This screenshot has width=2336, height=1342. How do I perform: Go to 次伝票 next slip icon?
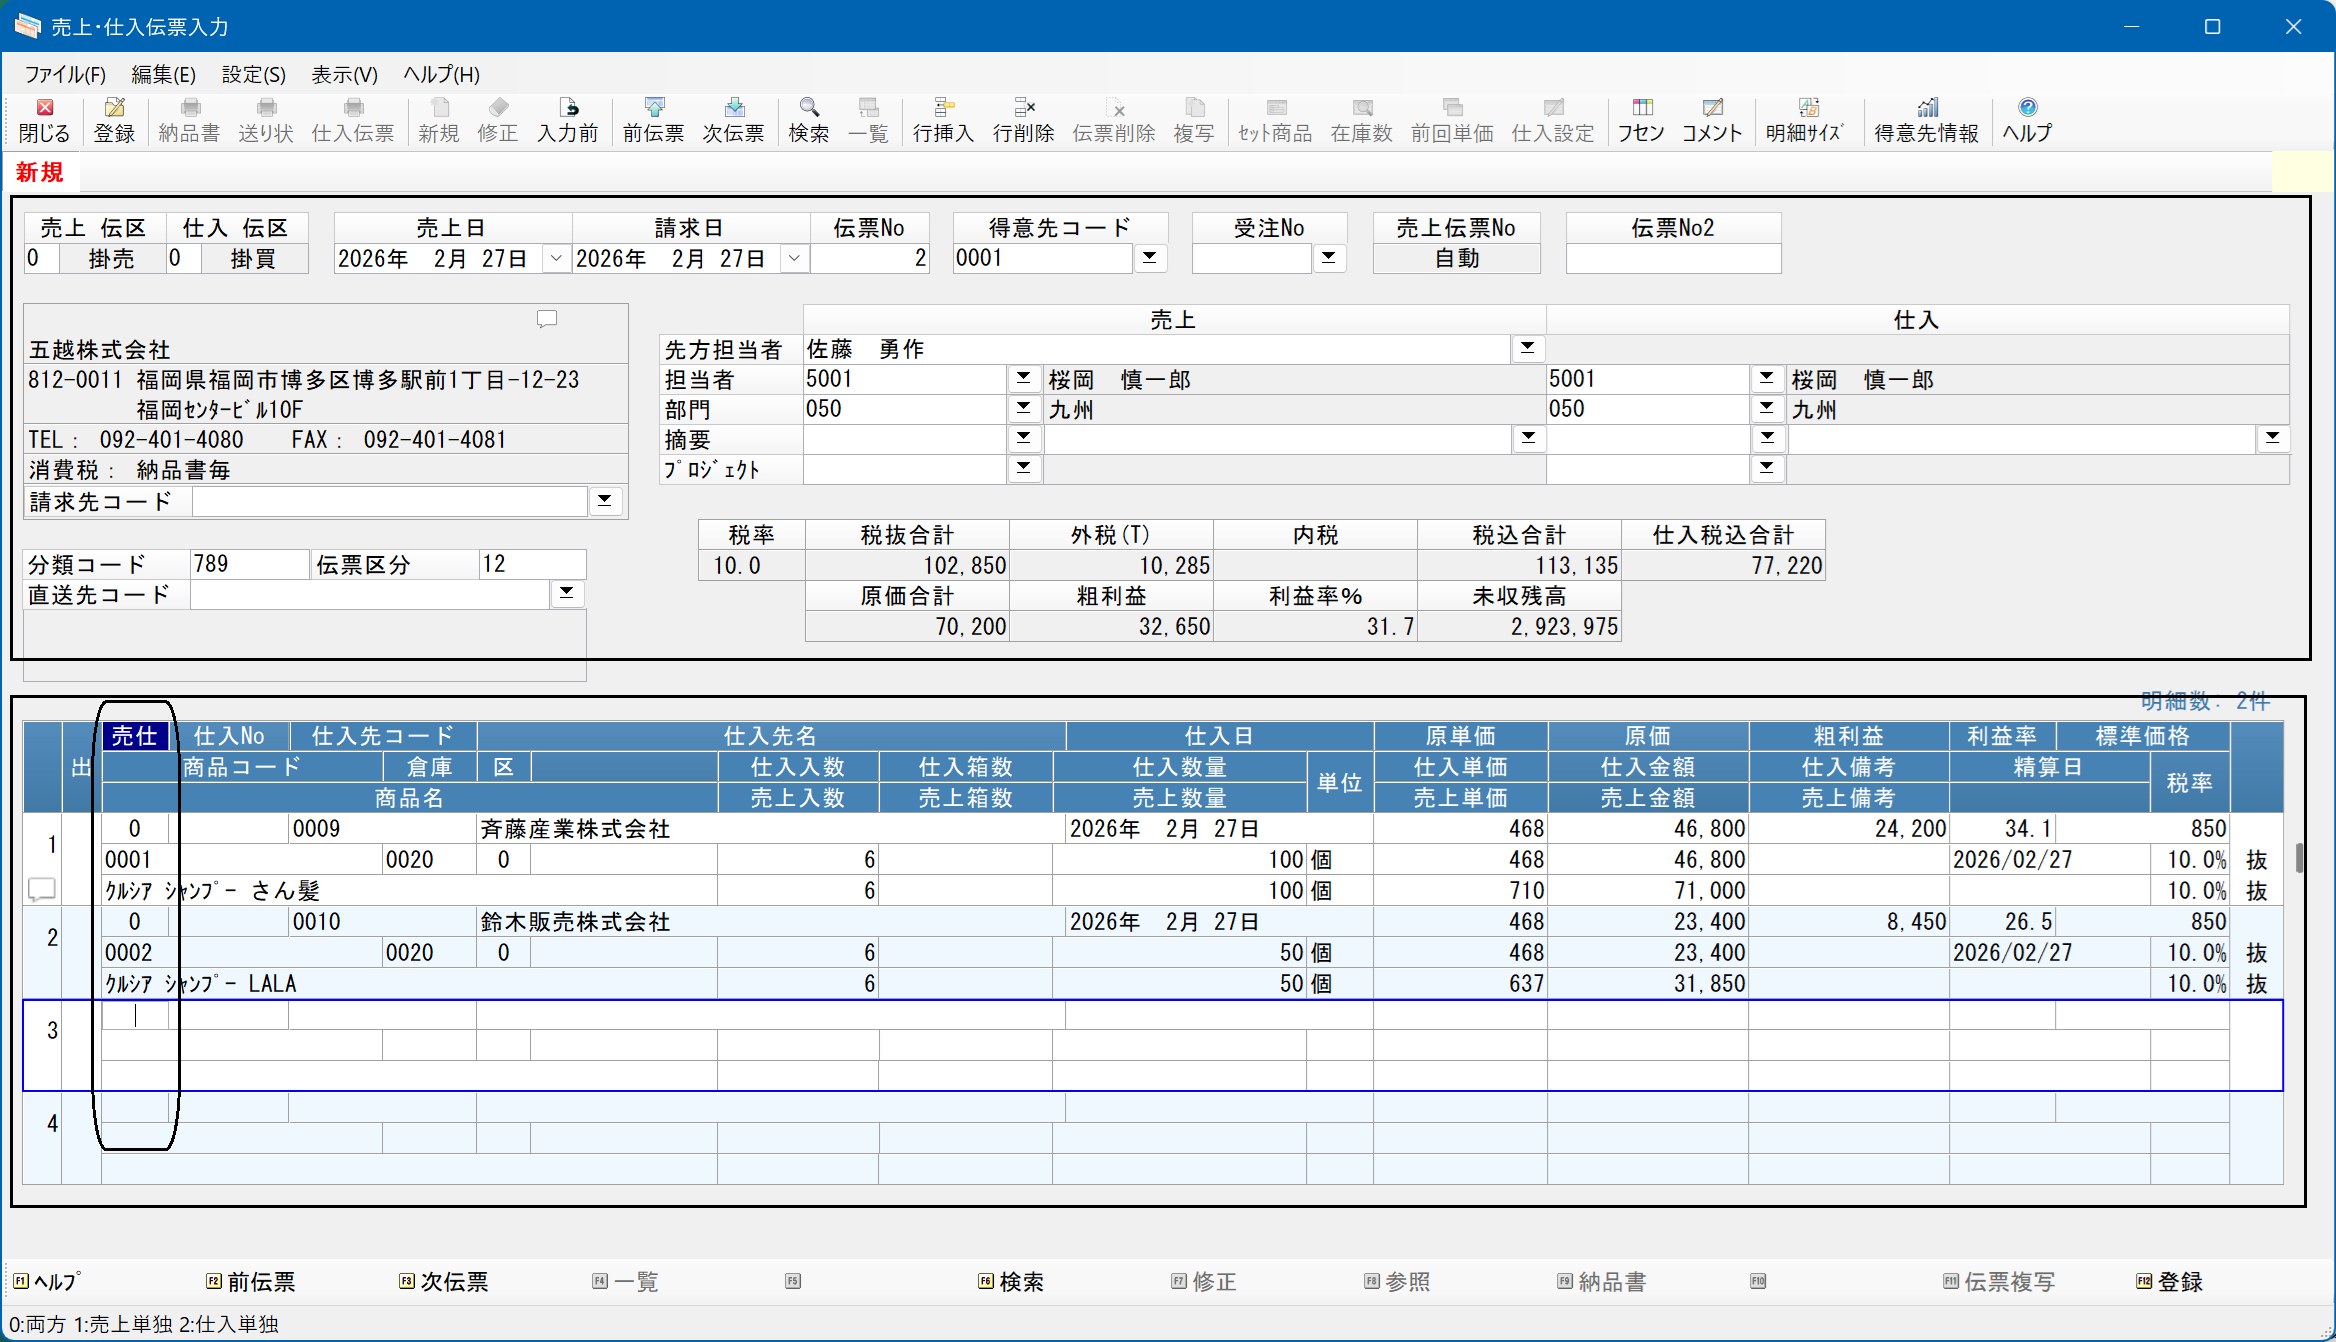pos(733,120)
